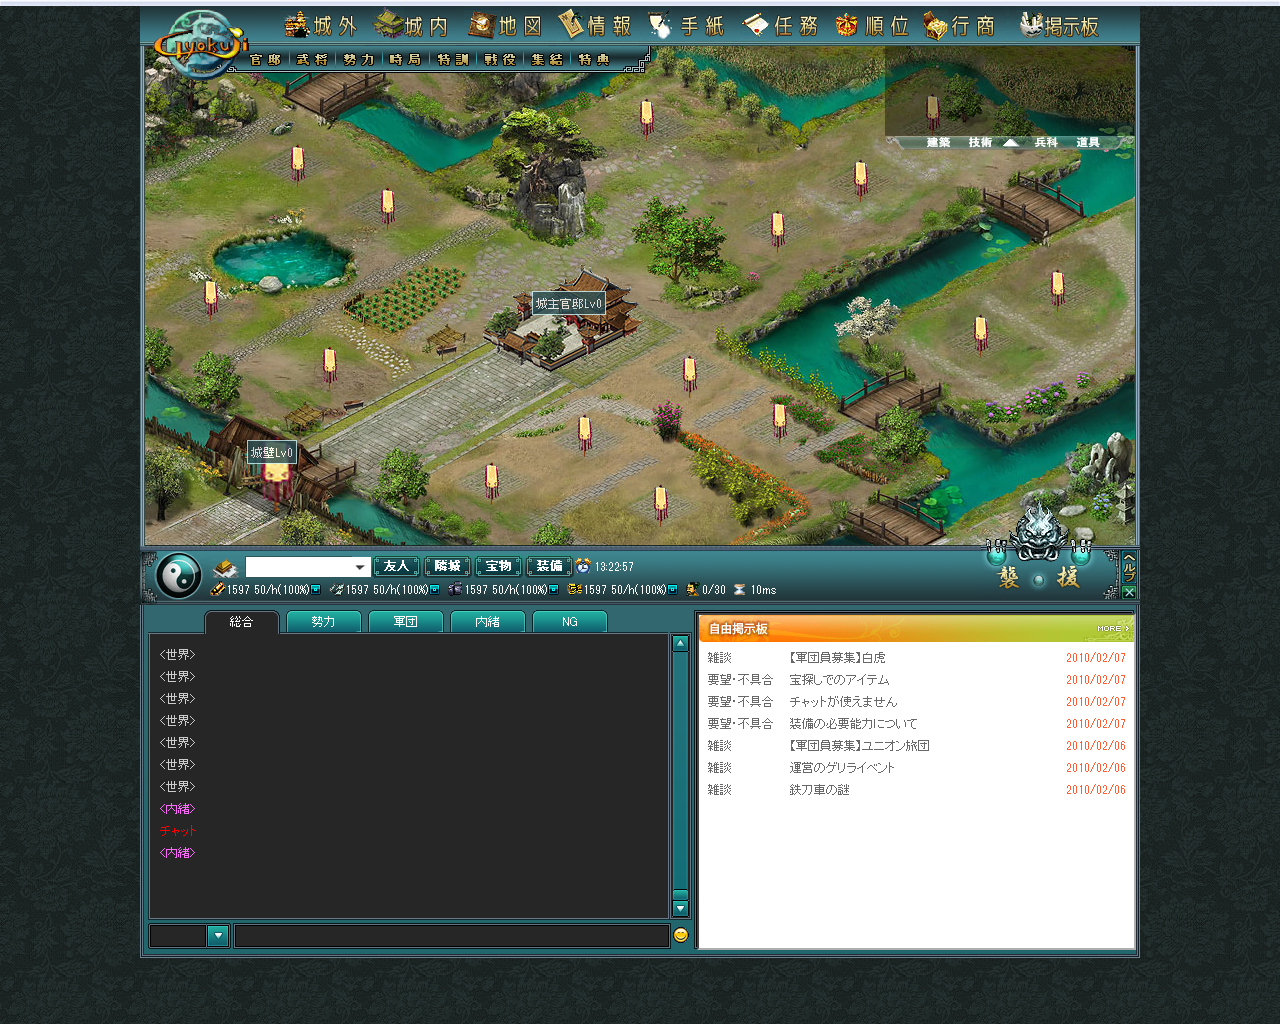Click the general count icon showing 0/30
Screen dimensions: 1280x1024
(692, 589)
